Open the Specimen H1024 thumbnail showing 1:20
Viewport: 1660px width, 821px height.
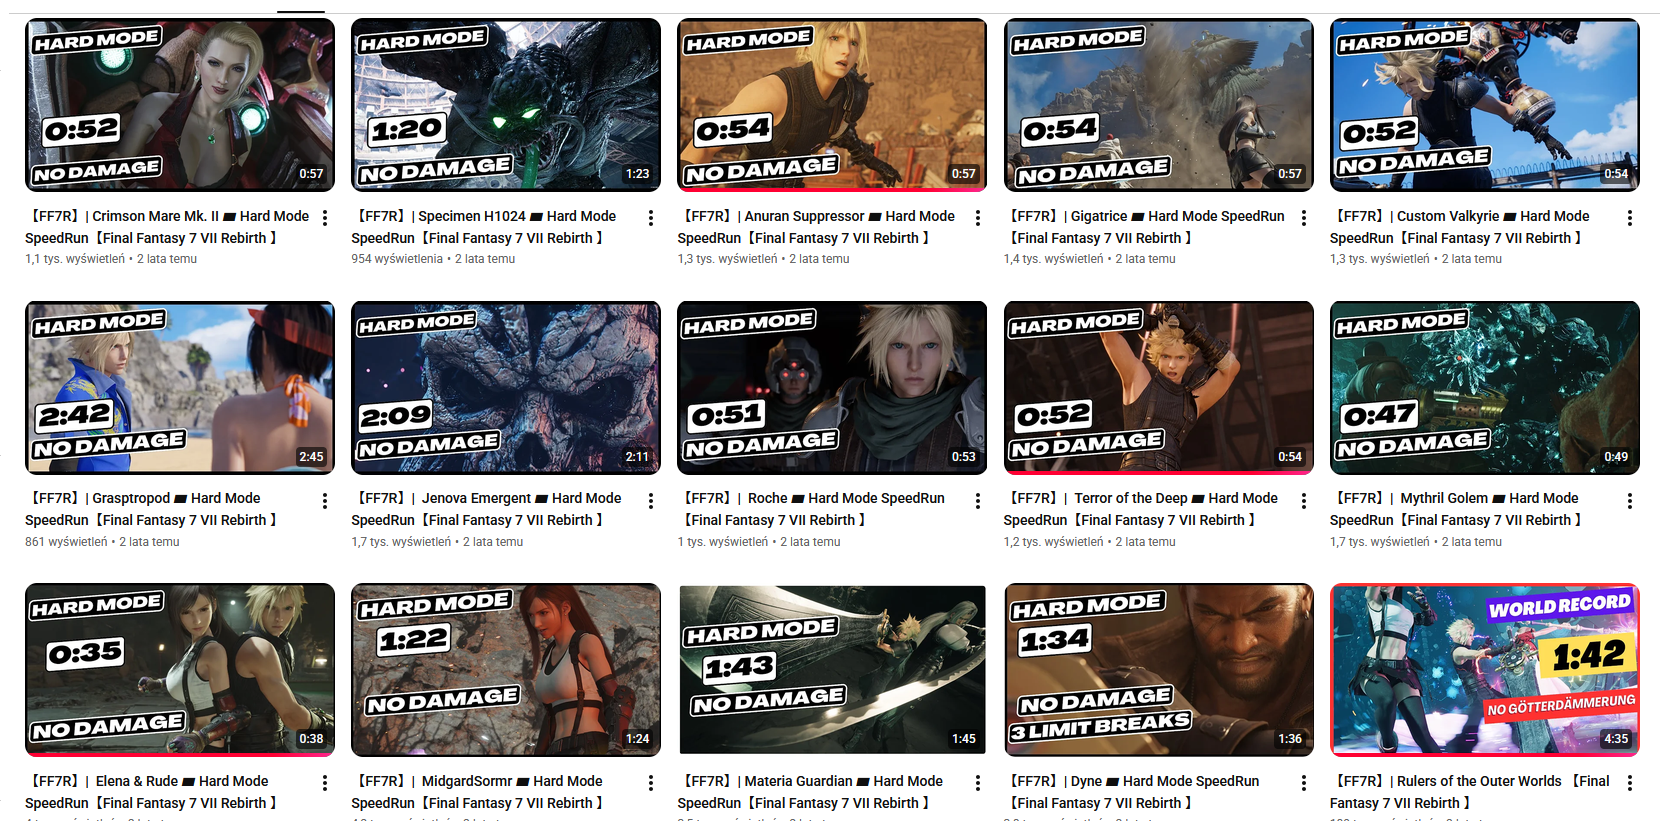click(506, 105)
